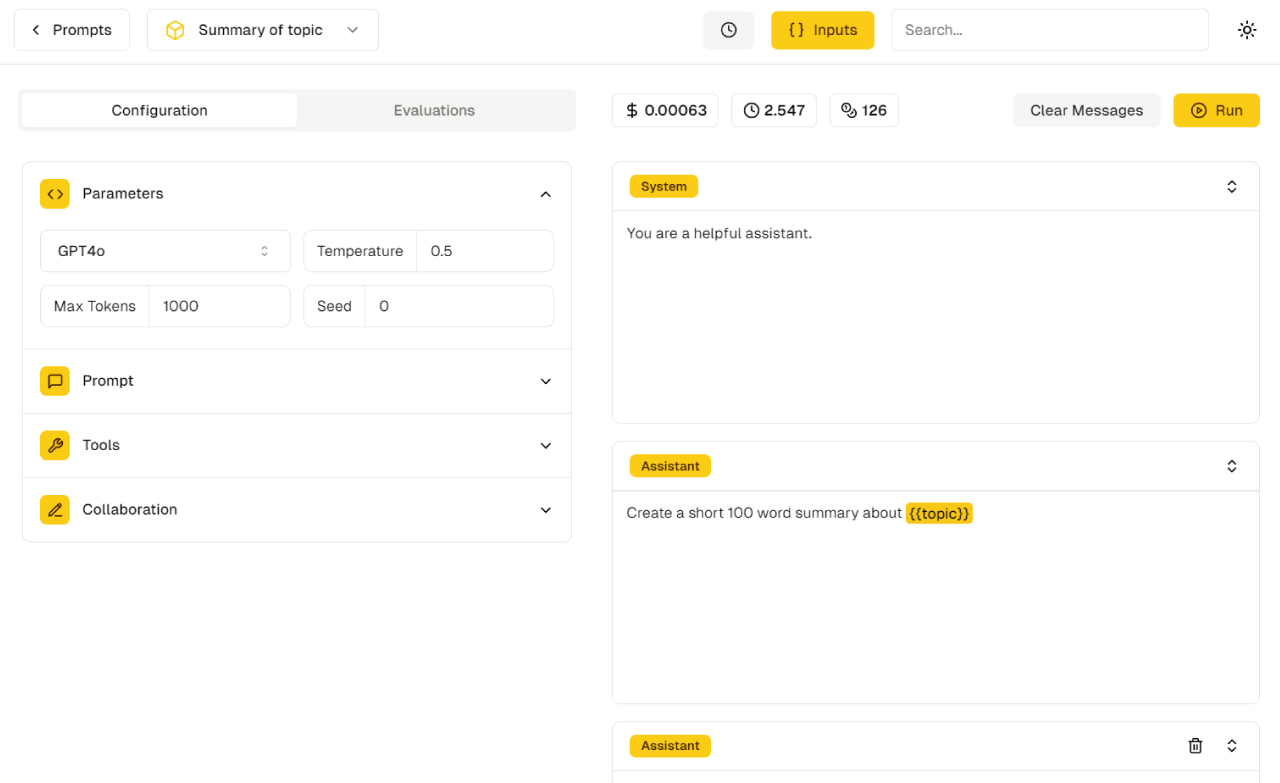Switch to the Evaluations tab
This screenshot has height=783, width=1280.
coord(434,110)
